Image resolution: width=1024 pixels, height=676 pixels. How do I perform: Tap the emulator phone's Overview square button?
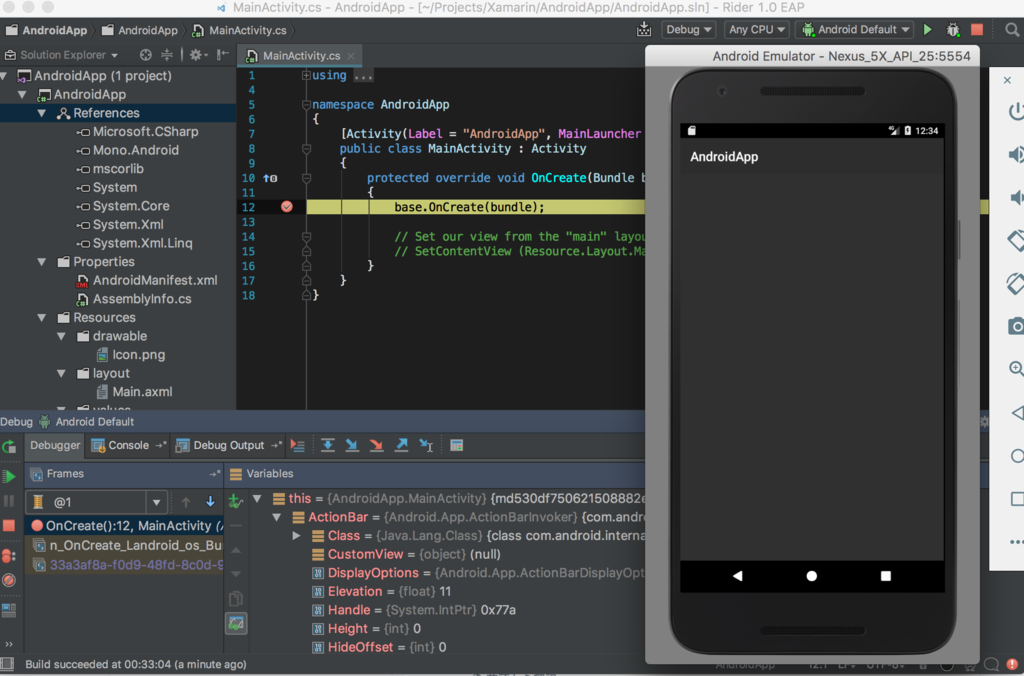point(886,575)
